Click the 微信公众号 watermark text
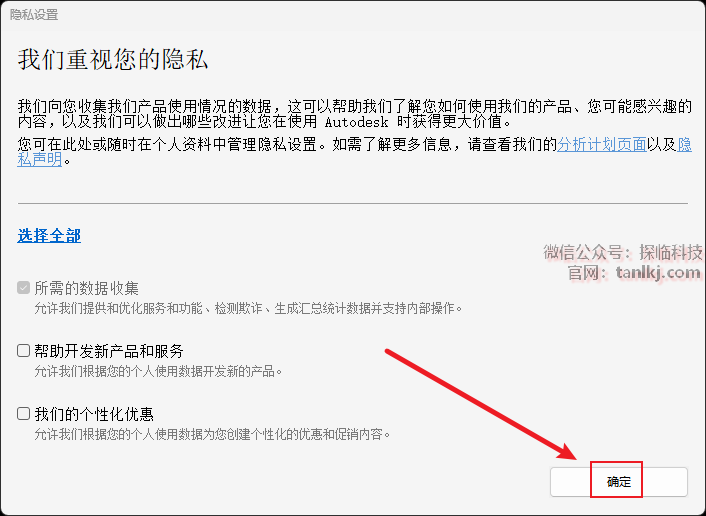 click(623, 252)
